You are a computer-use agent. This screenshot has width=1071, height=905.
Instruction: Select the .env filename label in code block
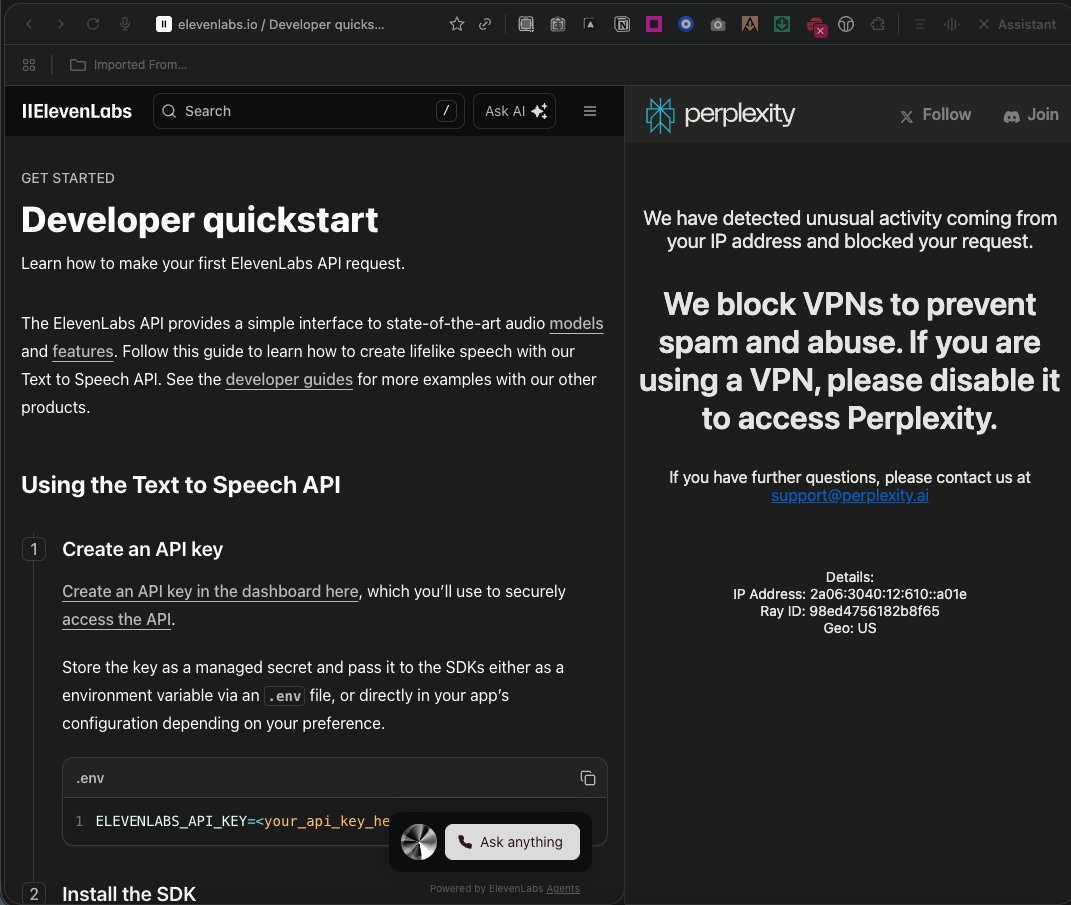(x=90, y=779)
